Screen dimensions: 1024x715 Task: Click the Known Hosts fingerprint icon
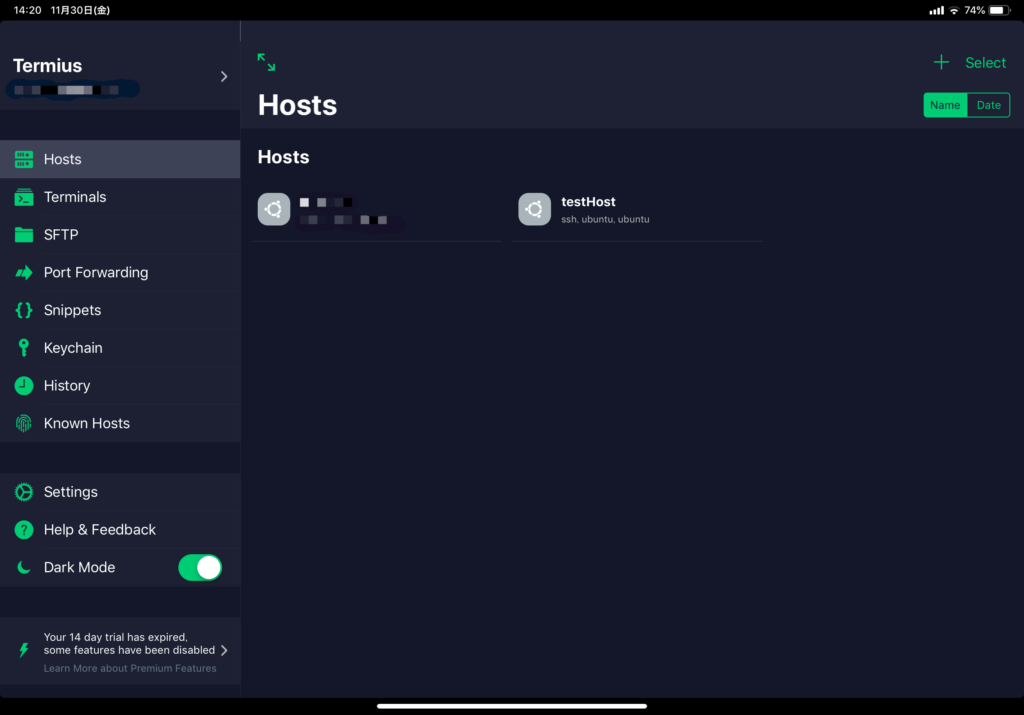24,424
